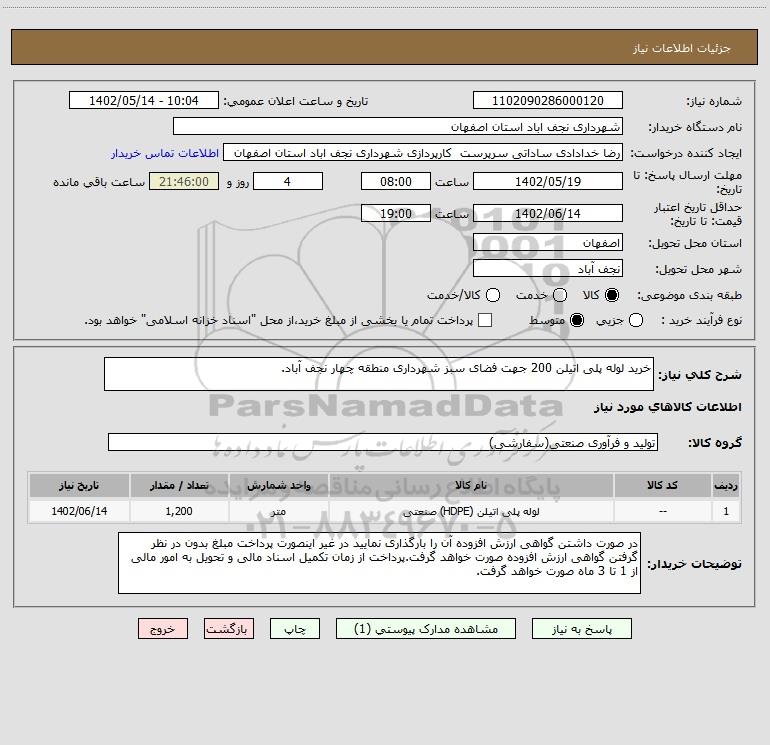The image size is (770, 745).
Task: Click the ردیف column header
Action: tap(726, 486)
